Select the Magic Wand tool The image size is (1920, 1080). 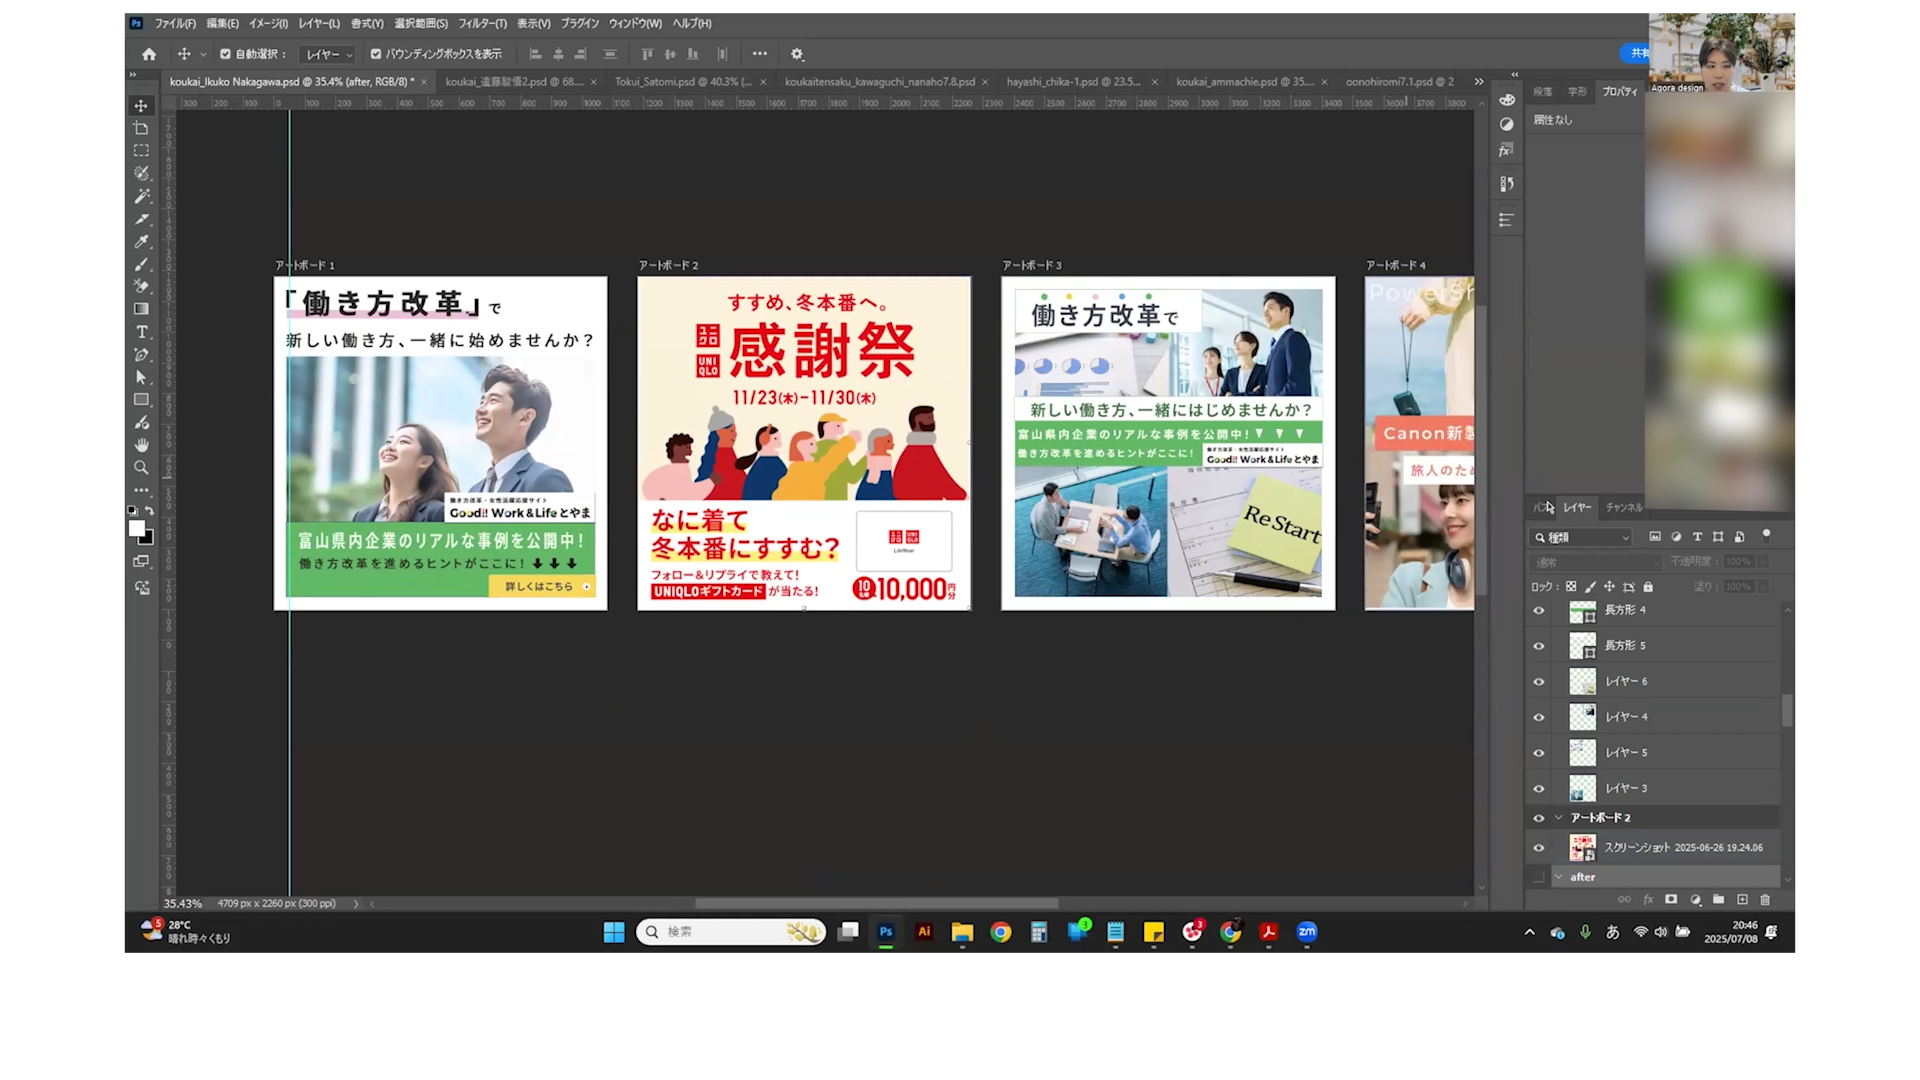click(x=141, y=196)
